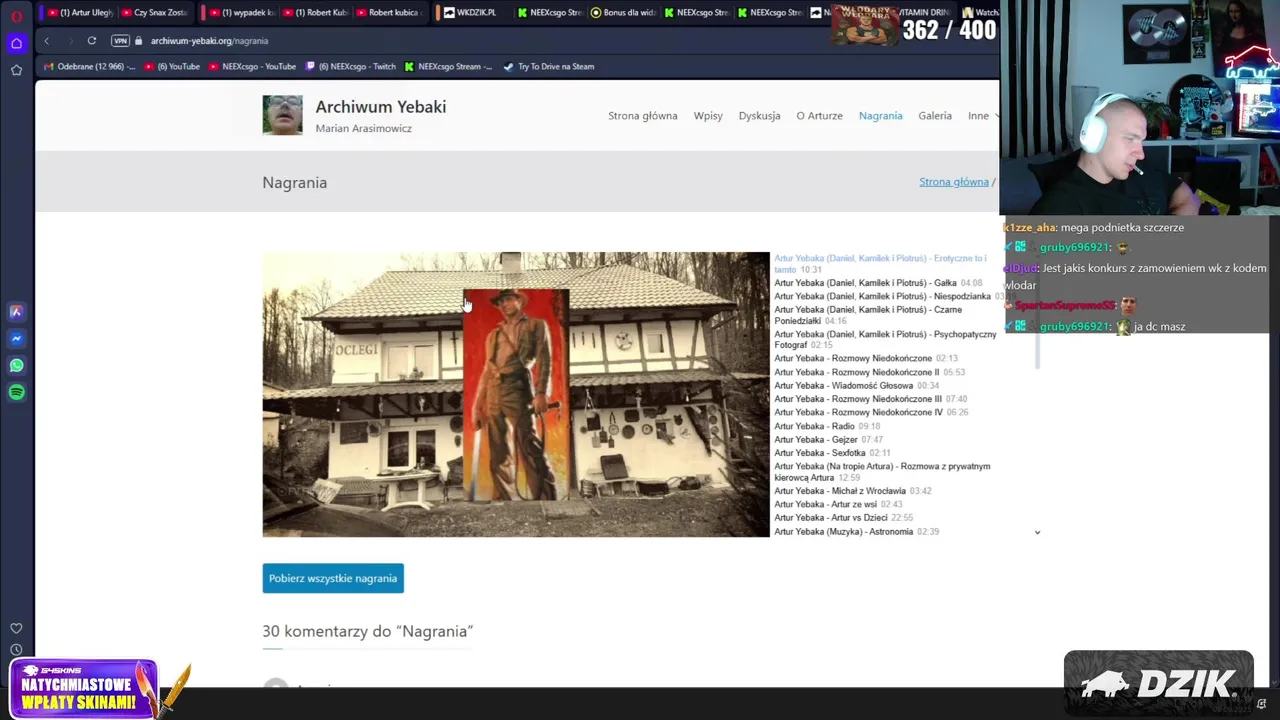Open the NEEXcsgo - YouTube bookmark

[x=252, y=67]
